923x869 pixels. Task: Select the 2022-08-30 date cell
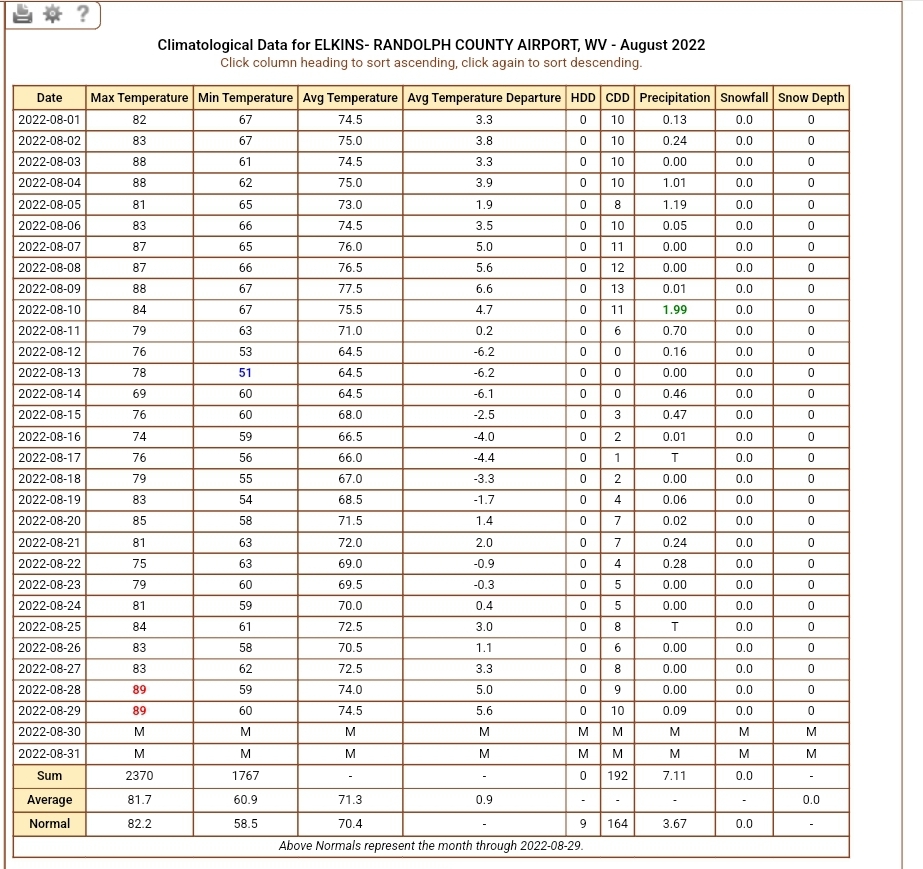[x=49, y=732]
